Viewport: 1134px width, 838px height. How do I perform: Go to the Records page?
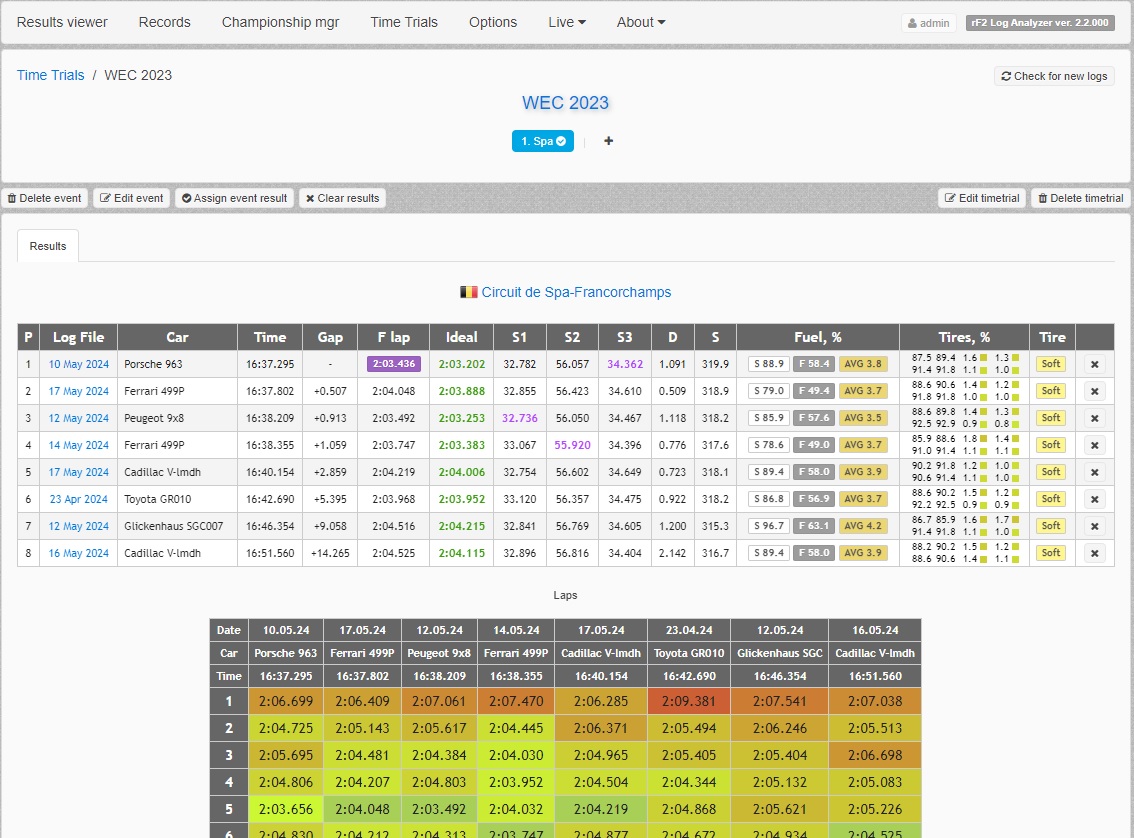[x=165, y=22]
